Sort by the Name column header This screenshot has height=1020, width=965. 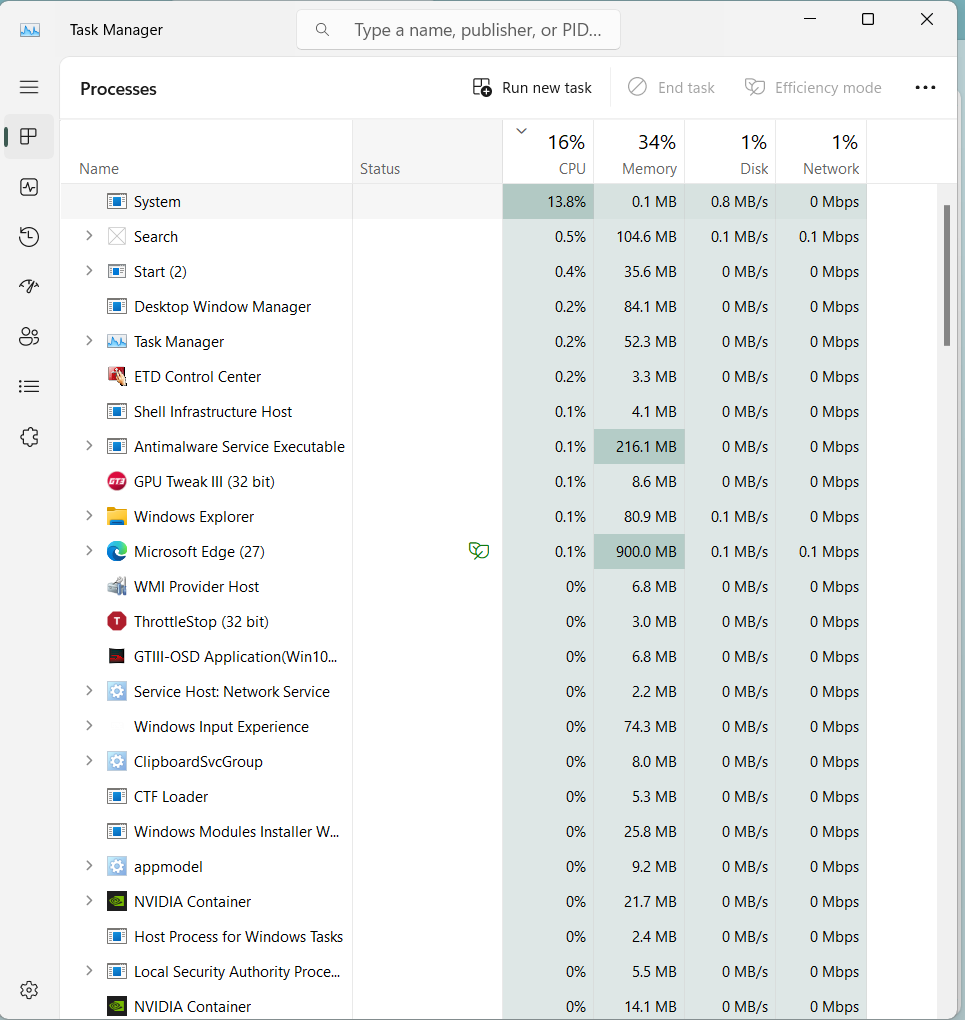coord(206,152)
